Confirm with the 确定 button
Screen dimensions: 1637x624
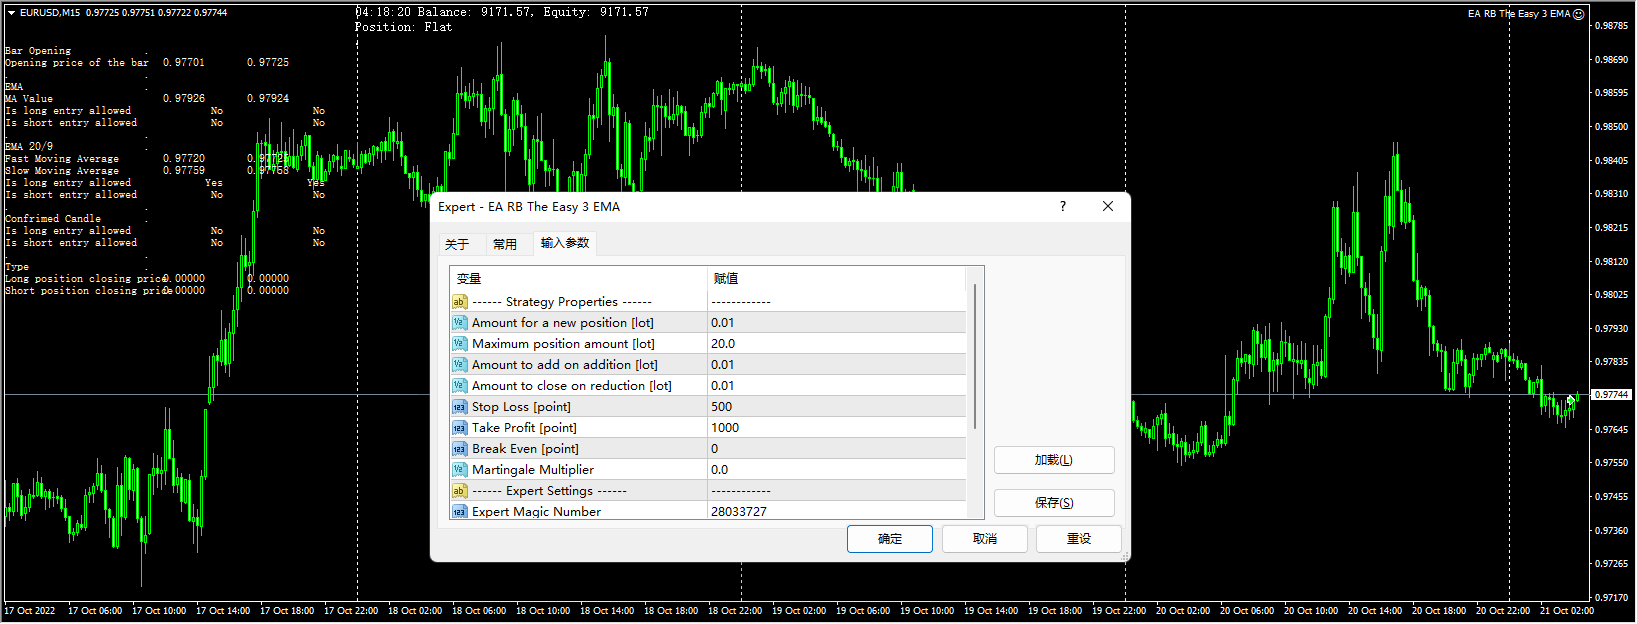[x=890, y=539]
